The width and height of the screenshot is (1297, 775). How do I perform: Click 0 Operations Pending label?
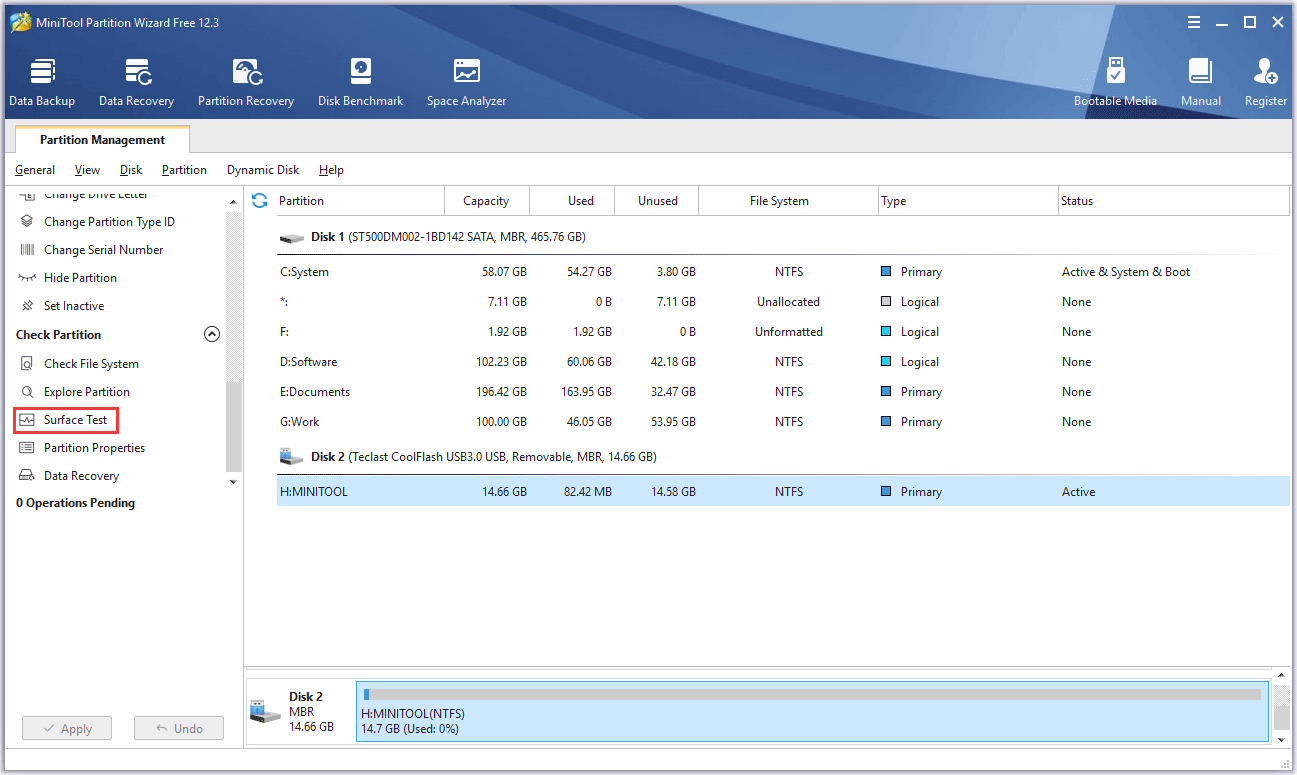pos(76,503)
